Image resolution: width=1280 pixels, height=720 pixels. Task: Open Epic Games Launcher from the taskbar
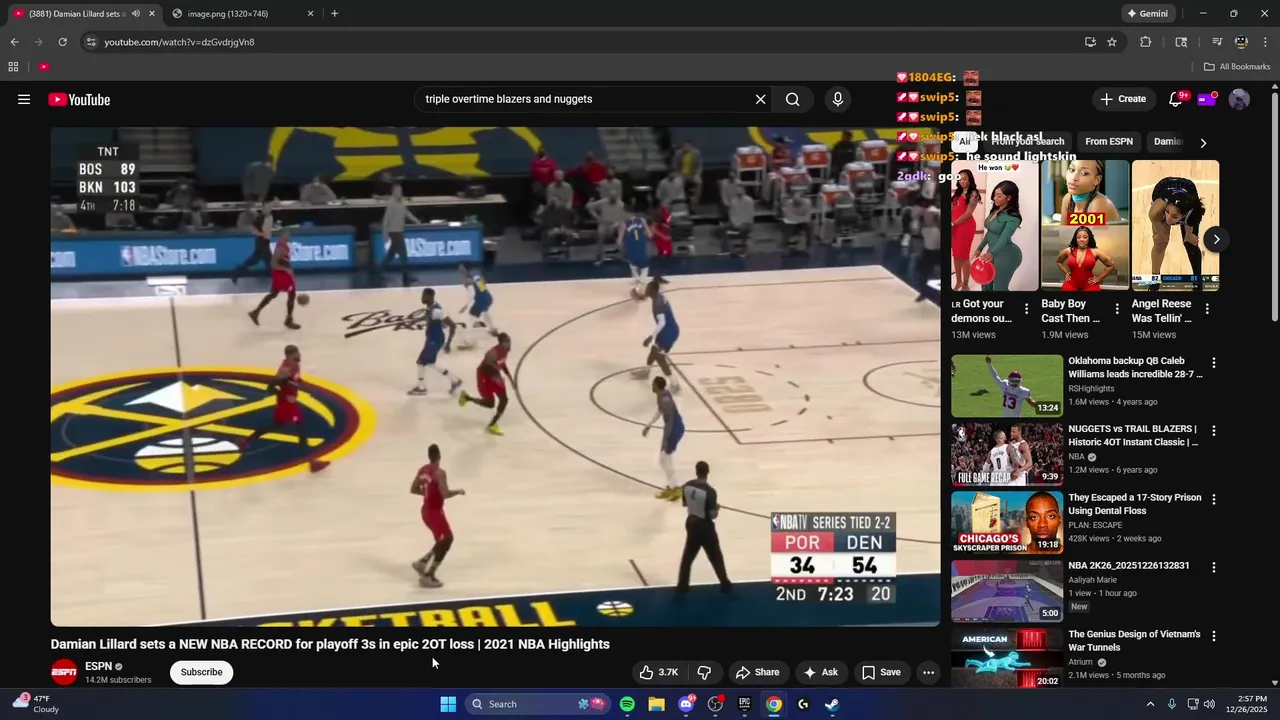coord(744,704)
